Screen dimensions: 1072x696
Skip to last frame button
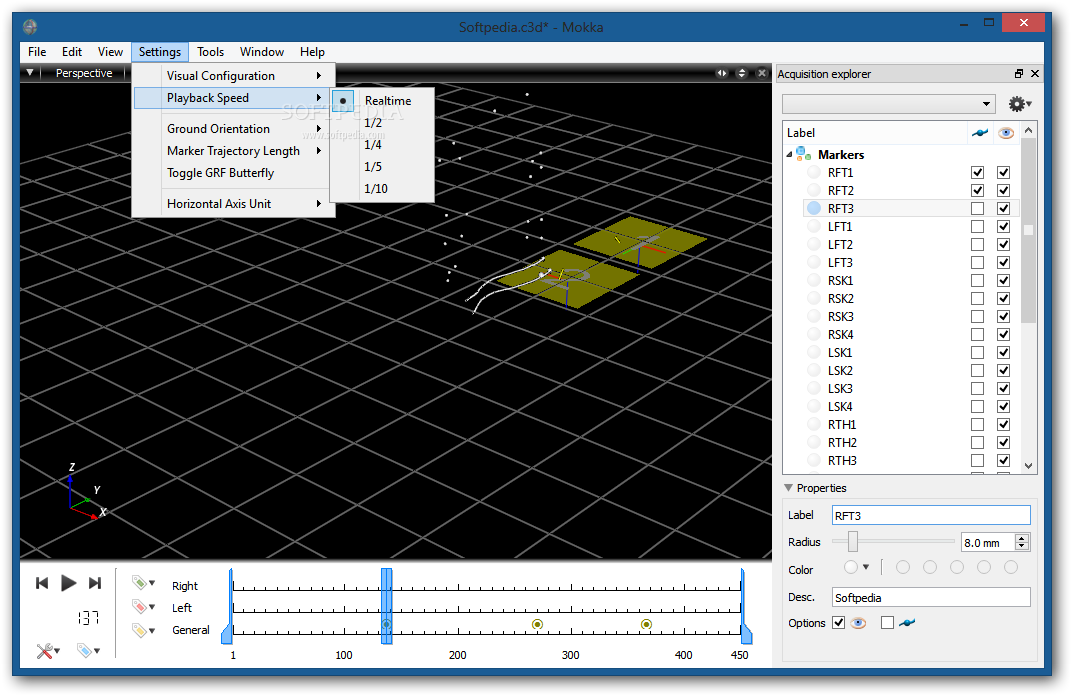95,583
